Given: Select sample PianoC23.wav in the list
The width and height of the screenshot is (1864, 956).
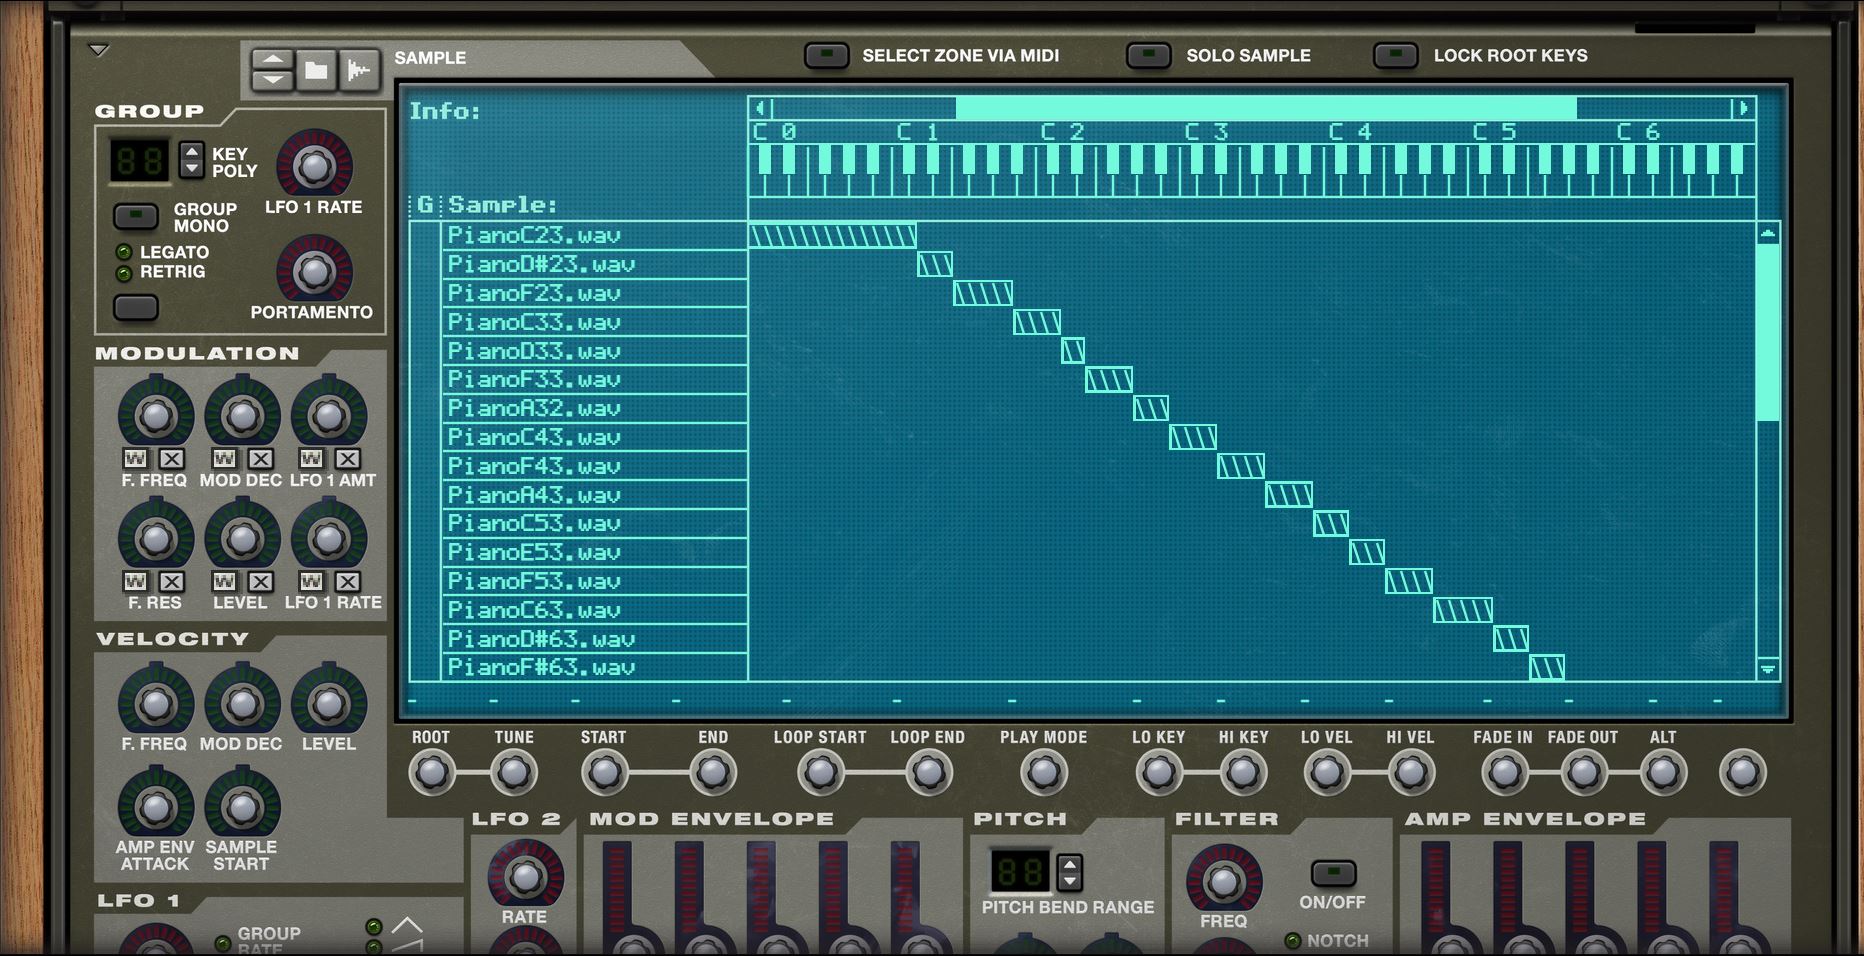Looking at the screenshot, I should 595,236.
